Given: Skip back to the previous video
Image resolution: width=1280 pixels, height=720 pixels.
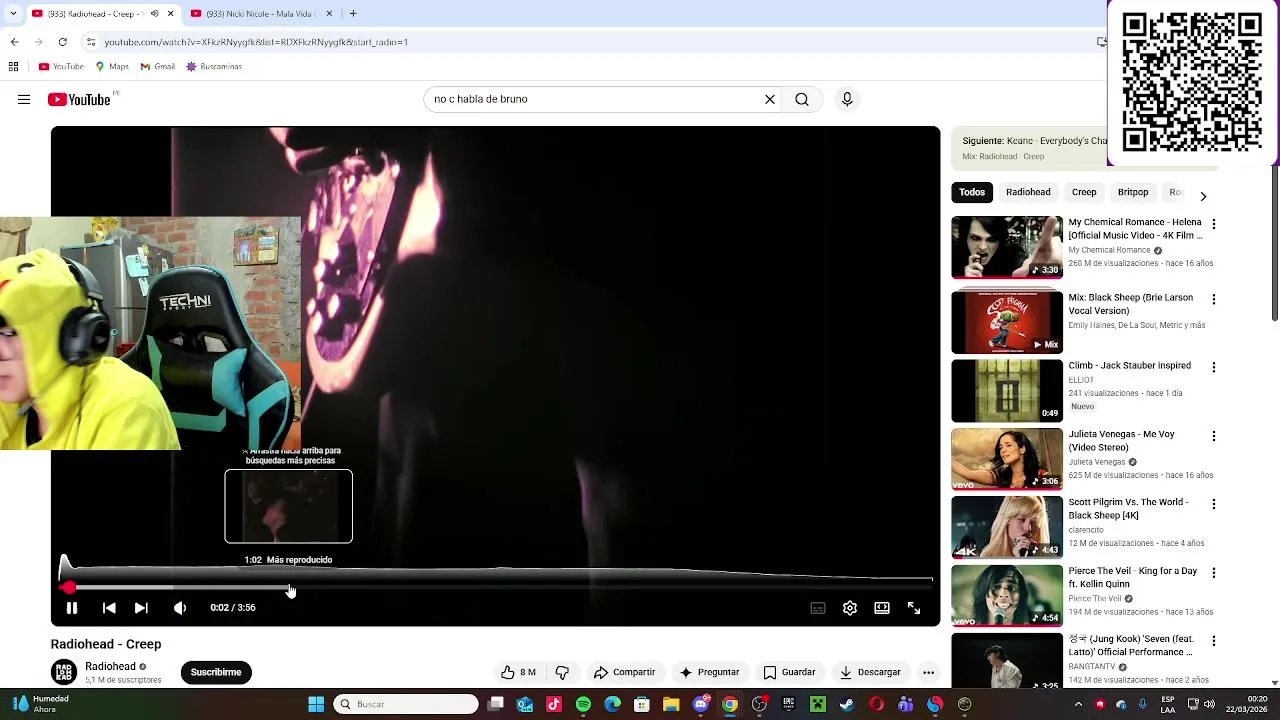Looking at the screenshot, I should (x=109, y=607).
